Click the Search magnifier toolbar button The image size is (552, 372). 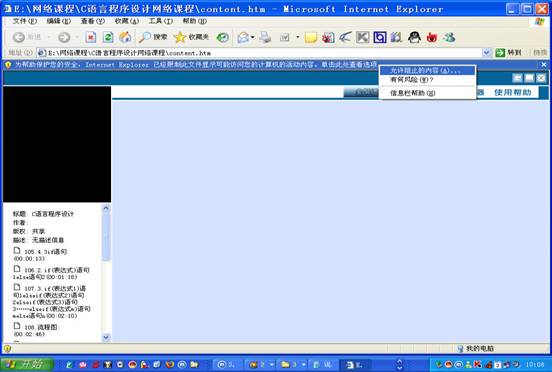153,37
